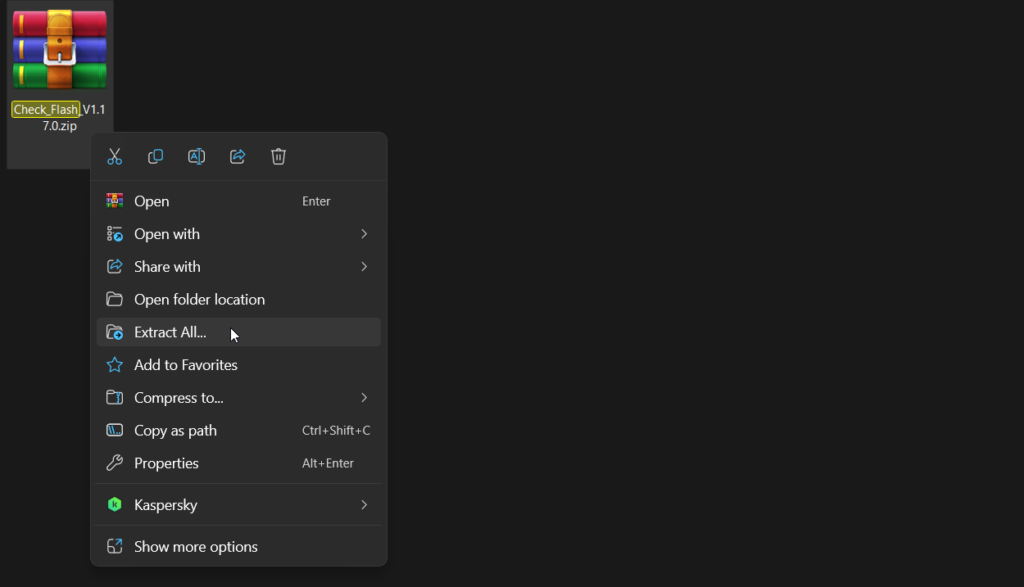Choose Open from the context menu
Image resolution: width=1024 pixels, height=587 pixels.
tap(152, 201)
